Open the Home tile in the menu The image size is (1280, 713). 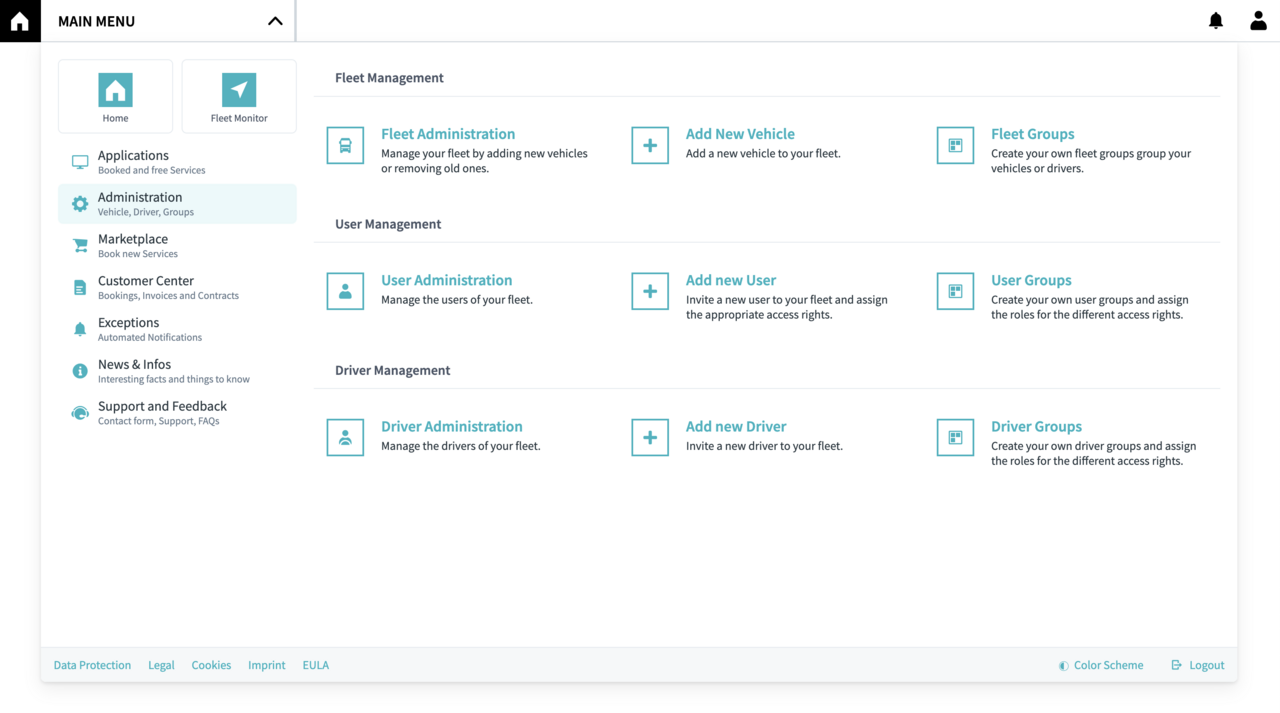(115, 97)
